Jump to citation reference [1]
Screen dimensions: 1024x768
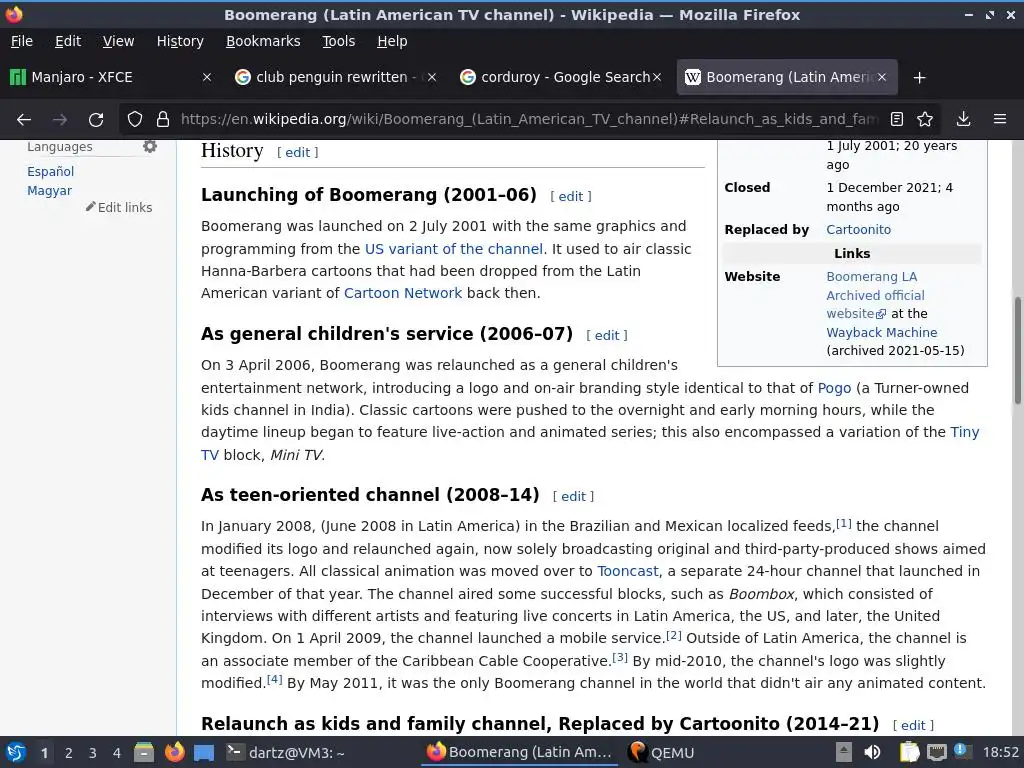(x=844, y=523)
